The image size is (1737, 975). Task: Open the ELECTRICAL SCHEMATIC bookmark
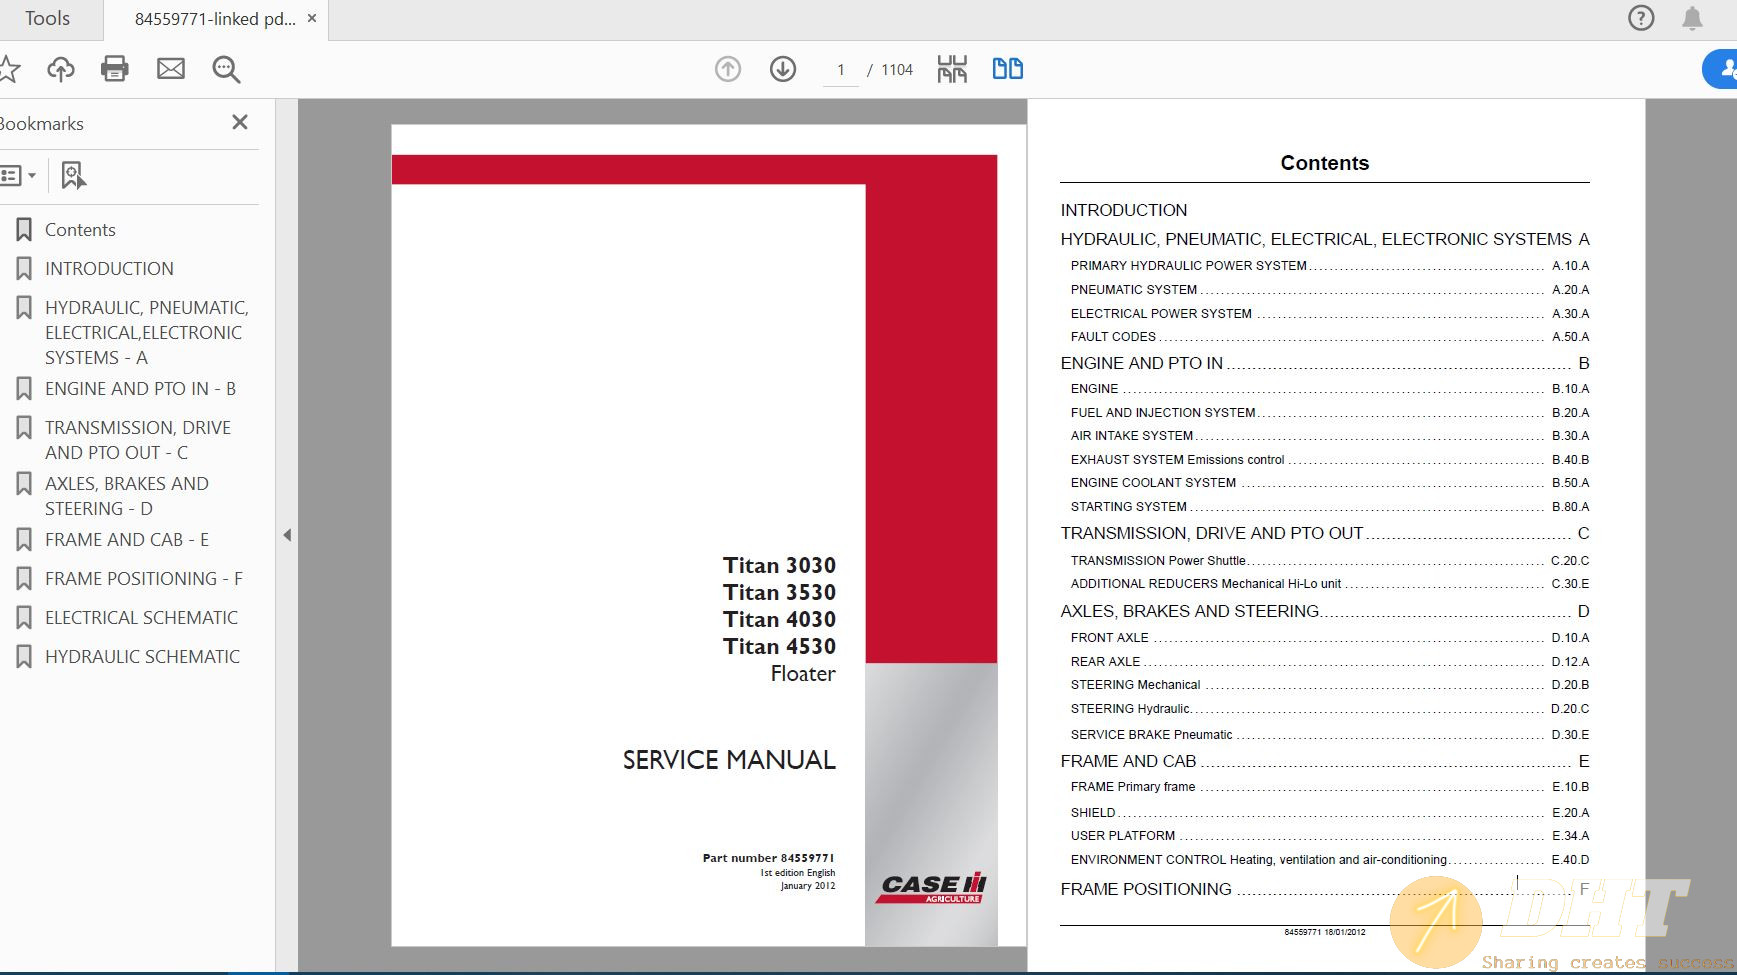(x=140, y=617)
